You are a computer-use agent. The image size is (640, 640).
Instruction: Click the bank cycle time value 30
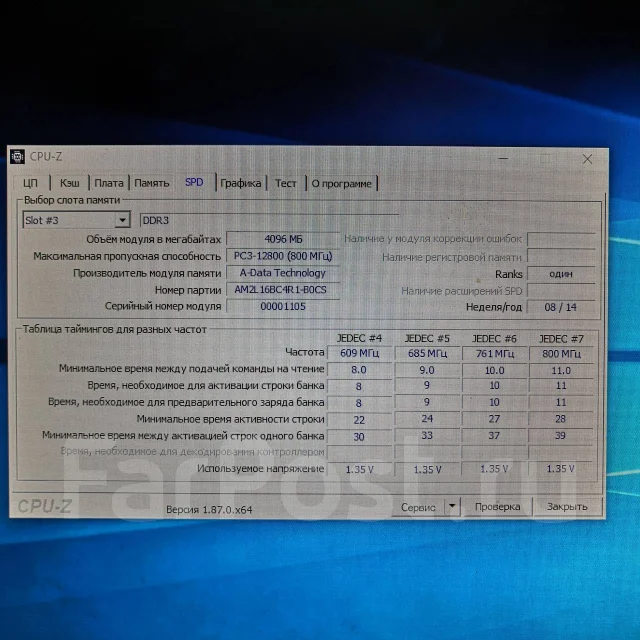pos(359,437)
